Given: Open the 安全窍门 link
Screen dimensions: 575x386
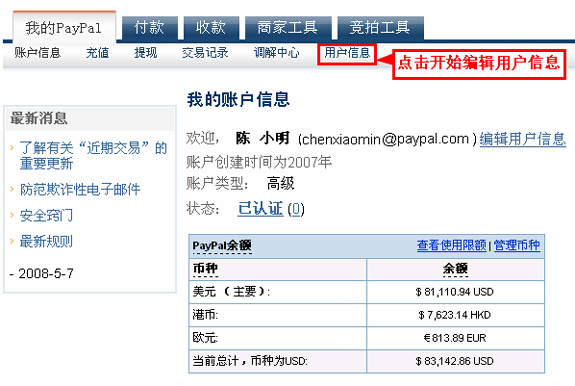Looking at the screenshot, I should click(46, 216).
